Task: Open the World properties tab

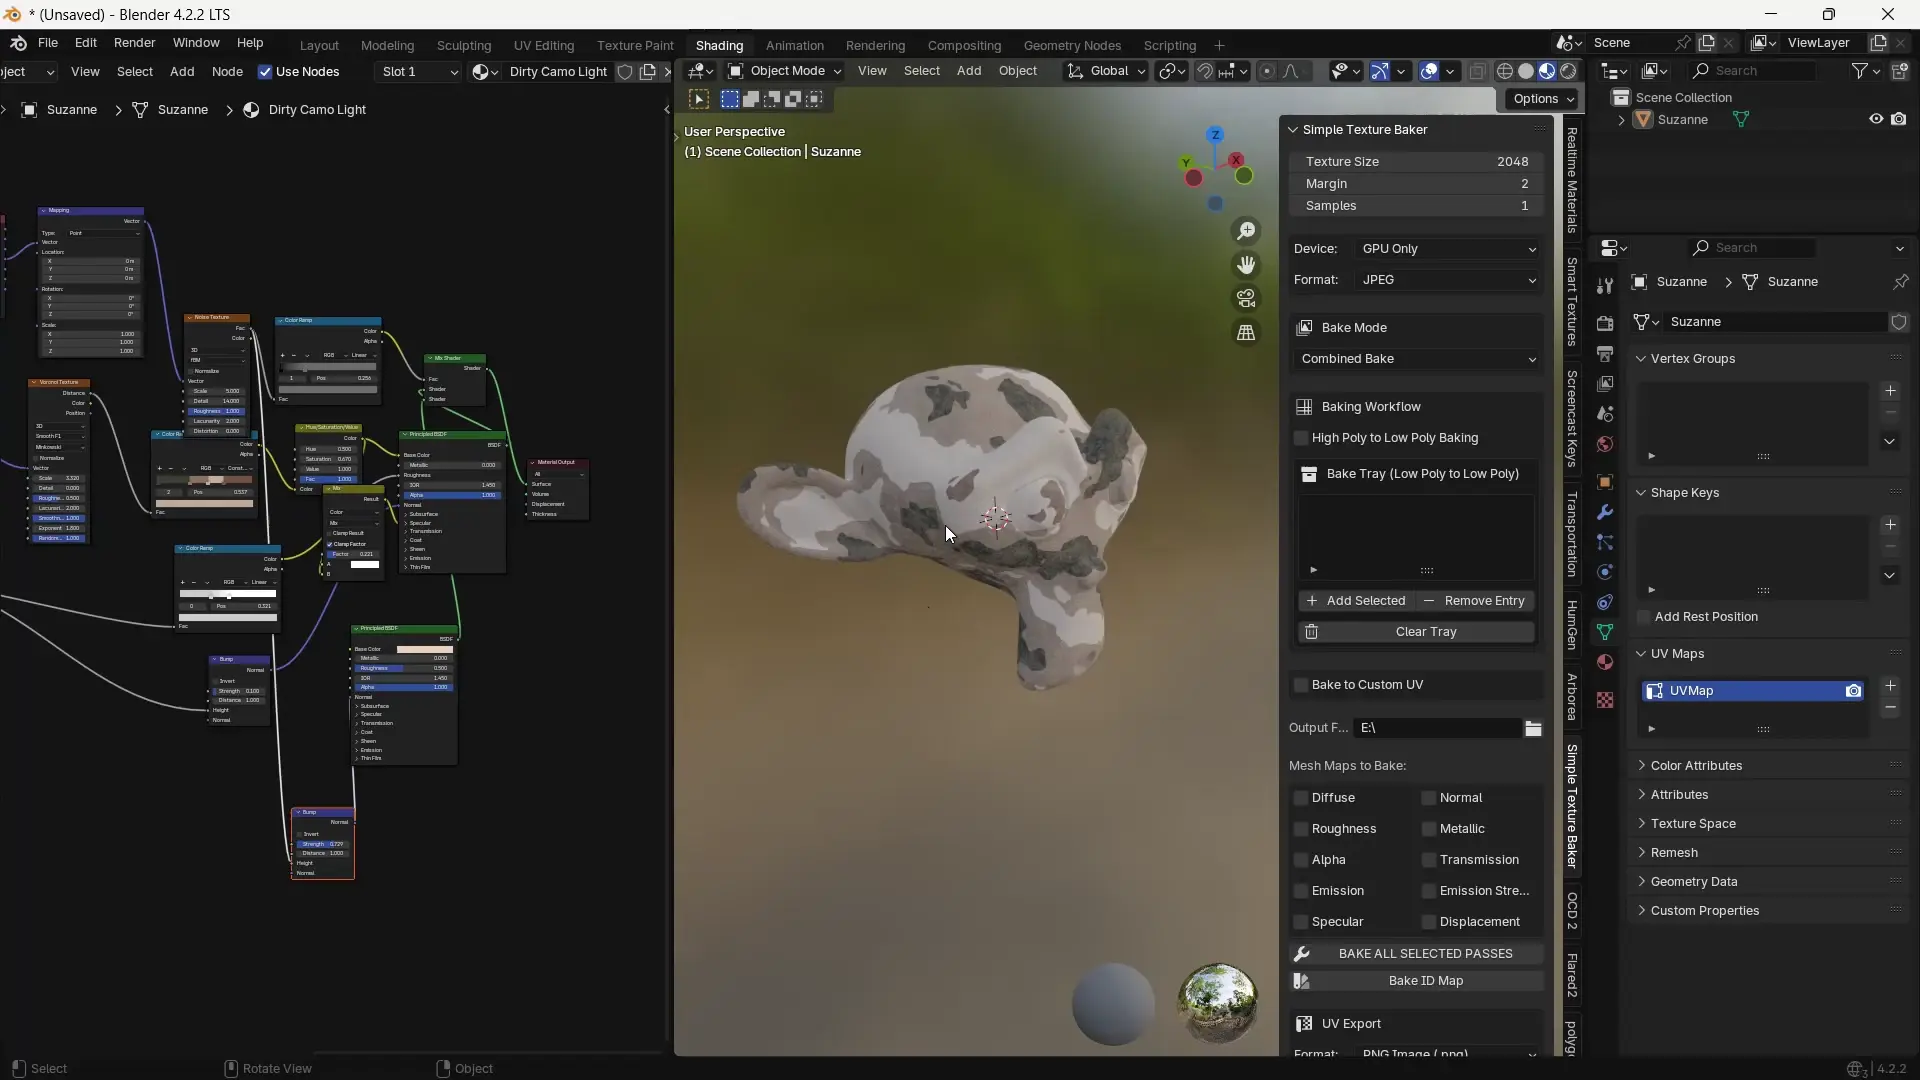Action: pyautogui.click(x=1605, y=444)
